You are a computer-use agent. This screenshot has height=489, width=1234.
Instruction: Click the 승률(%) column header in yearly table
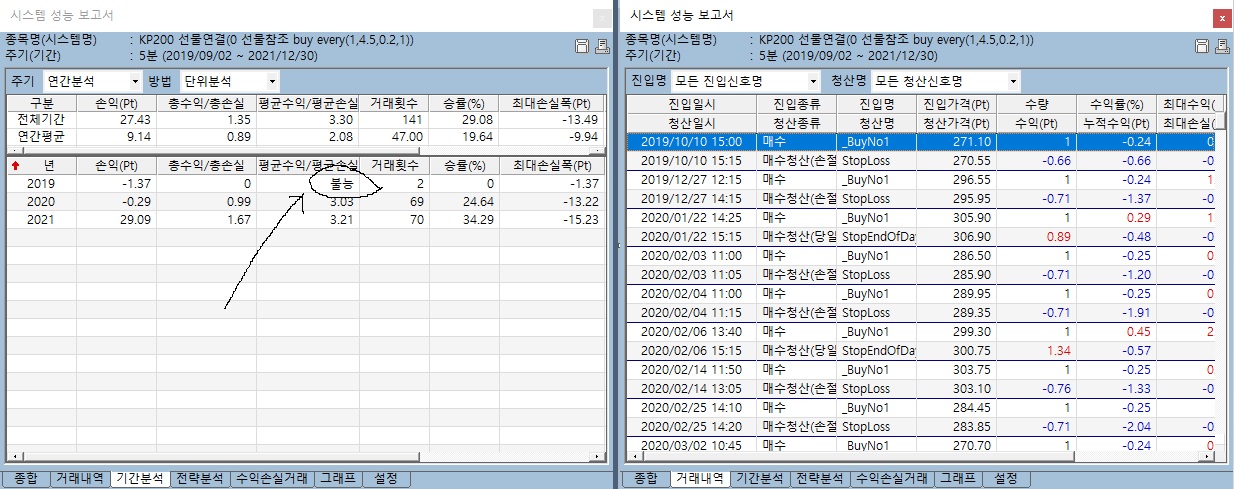pos(463,164)
